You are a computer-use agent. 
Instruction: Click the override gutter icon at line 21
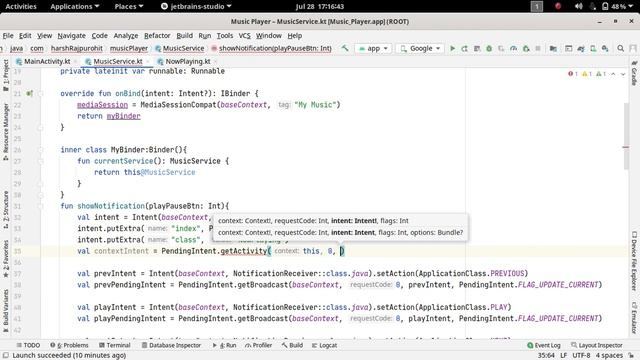tap(29, 93)
